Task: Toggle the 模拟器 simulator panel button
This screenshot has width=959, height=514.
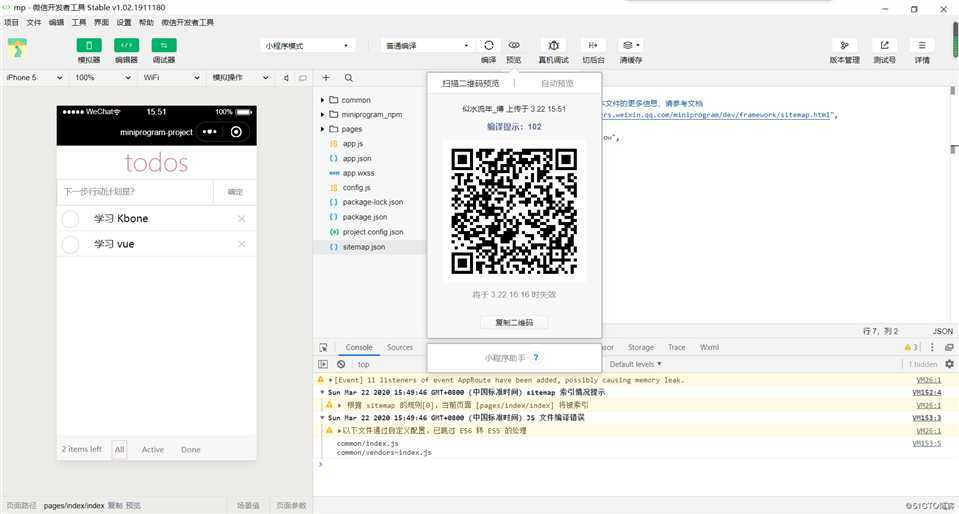Action: coord(89,45)
